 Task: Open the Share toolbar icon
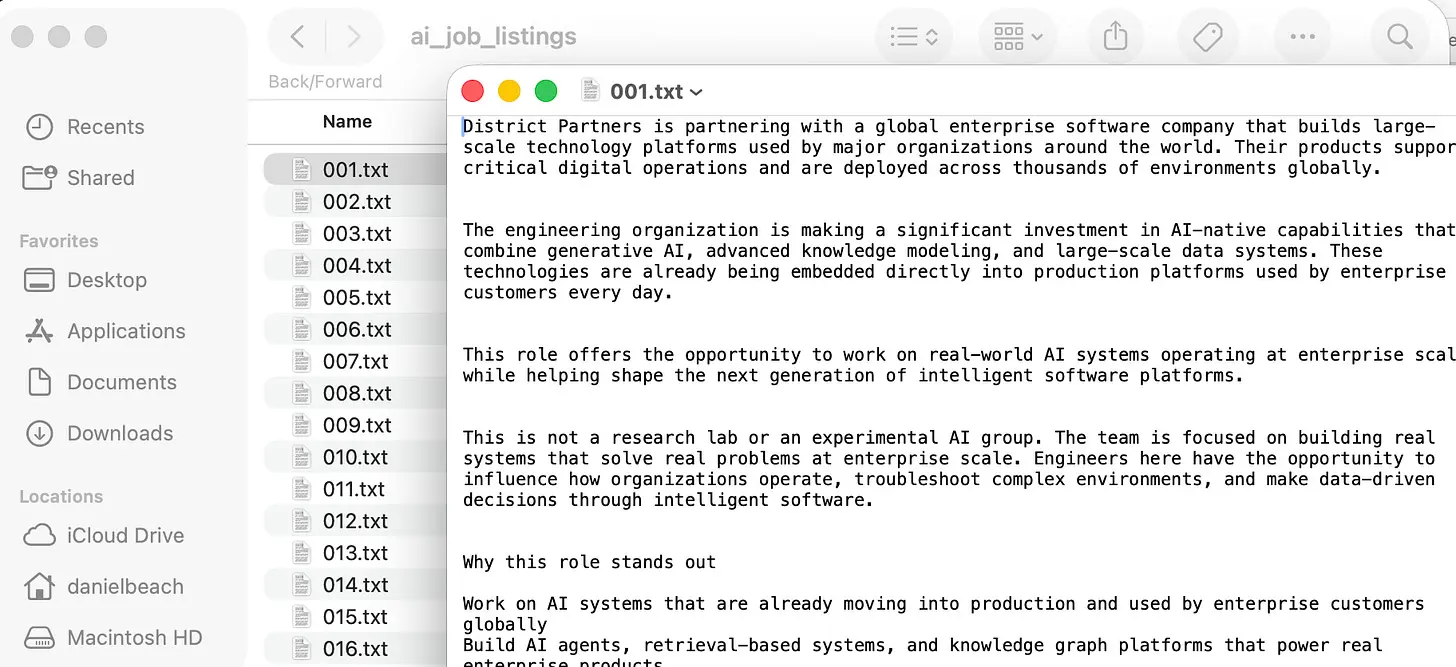point(1116,37)
